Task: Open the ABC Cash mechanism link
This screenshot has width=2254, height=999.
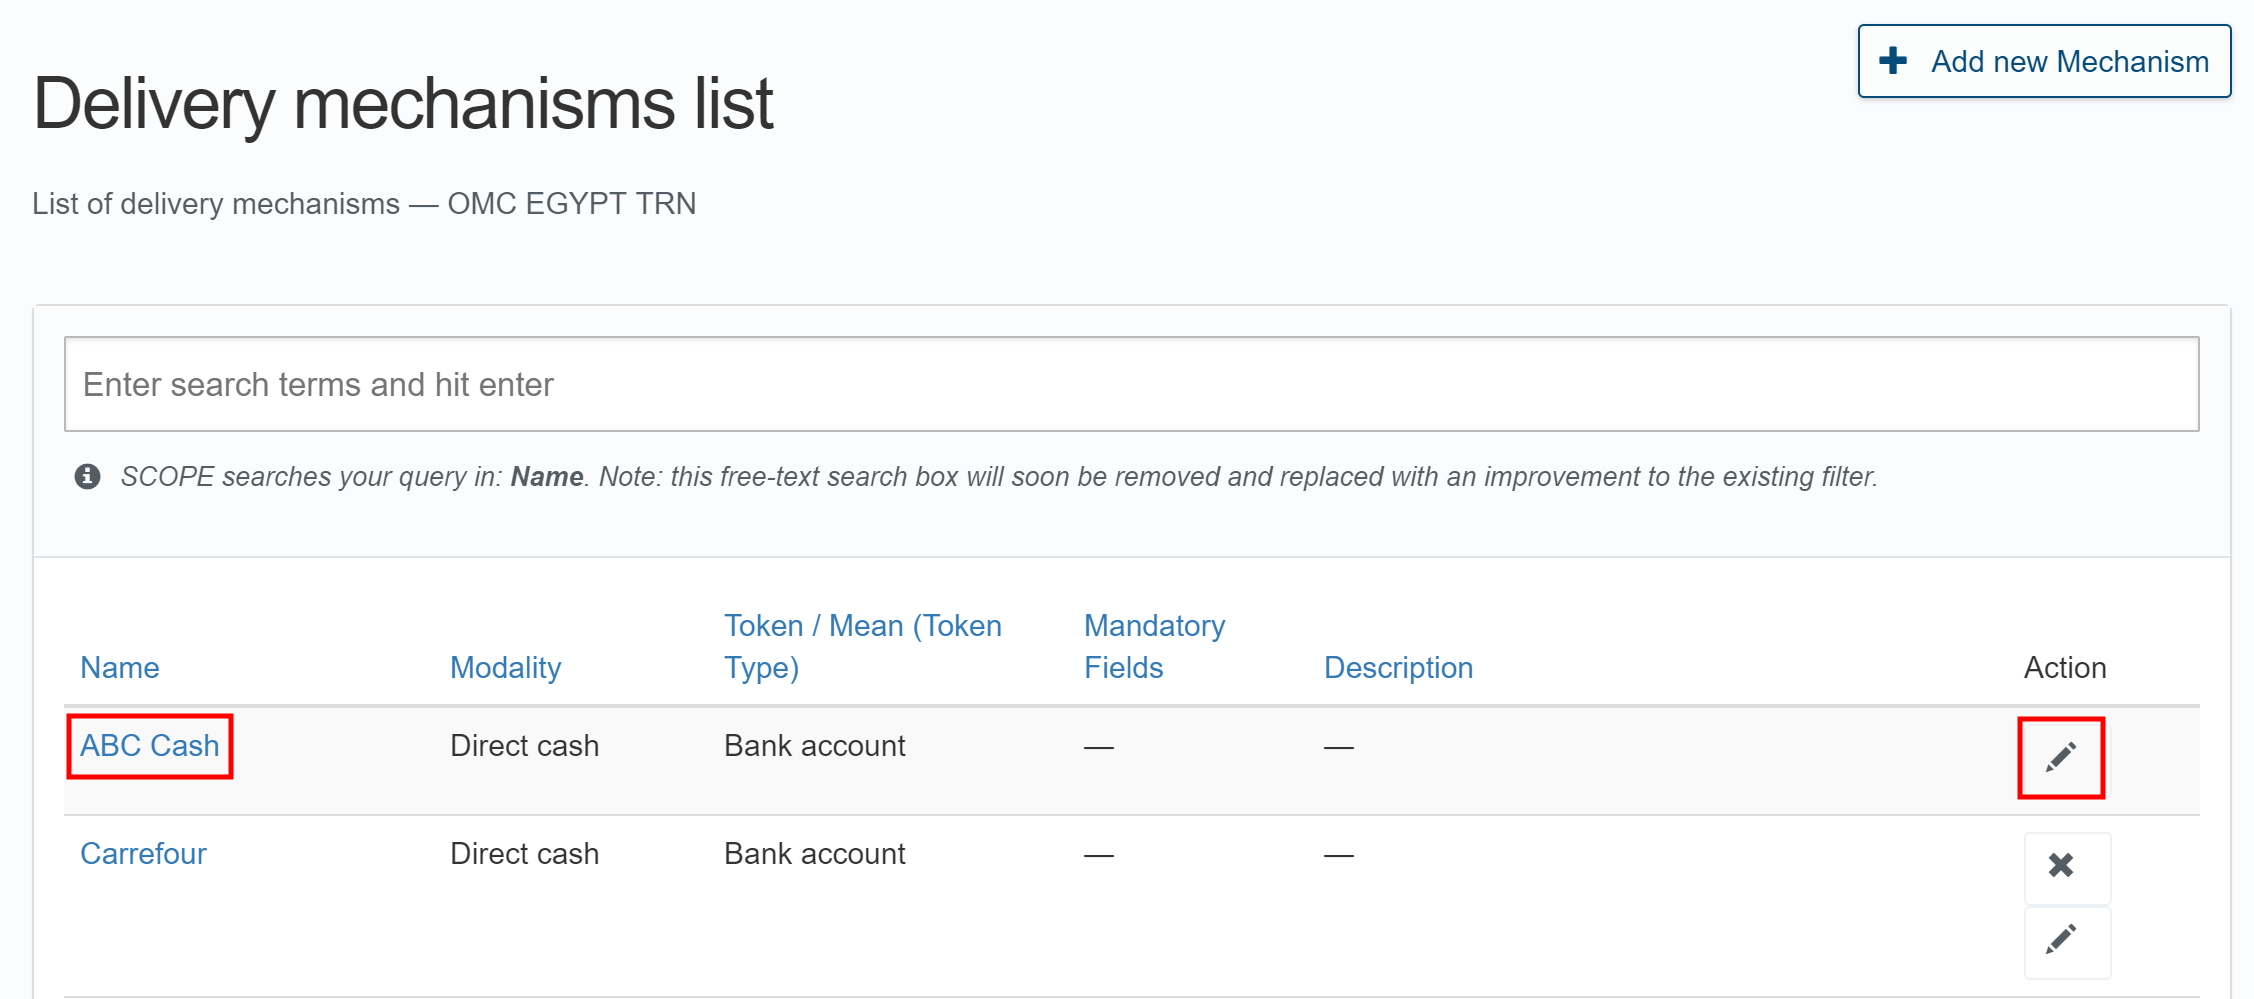Action: click(150, 746)
